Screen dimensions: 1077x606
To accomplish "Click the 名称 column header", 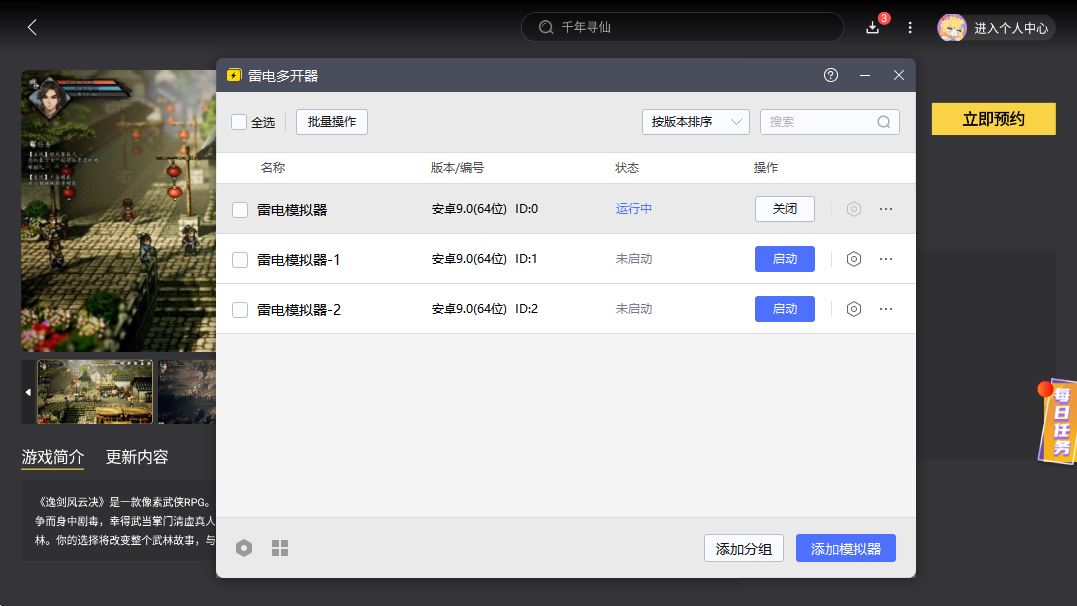I will point(273,168).
